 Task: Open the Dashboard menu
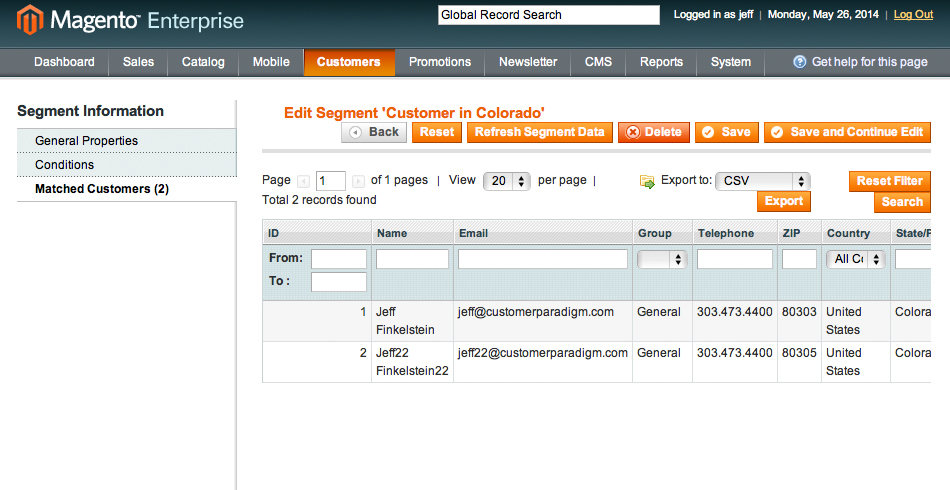[x=64, y=62]
